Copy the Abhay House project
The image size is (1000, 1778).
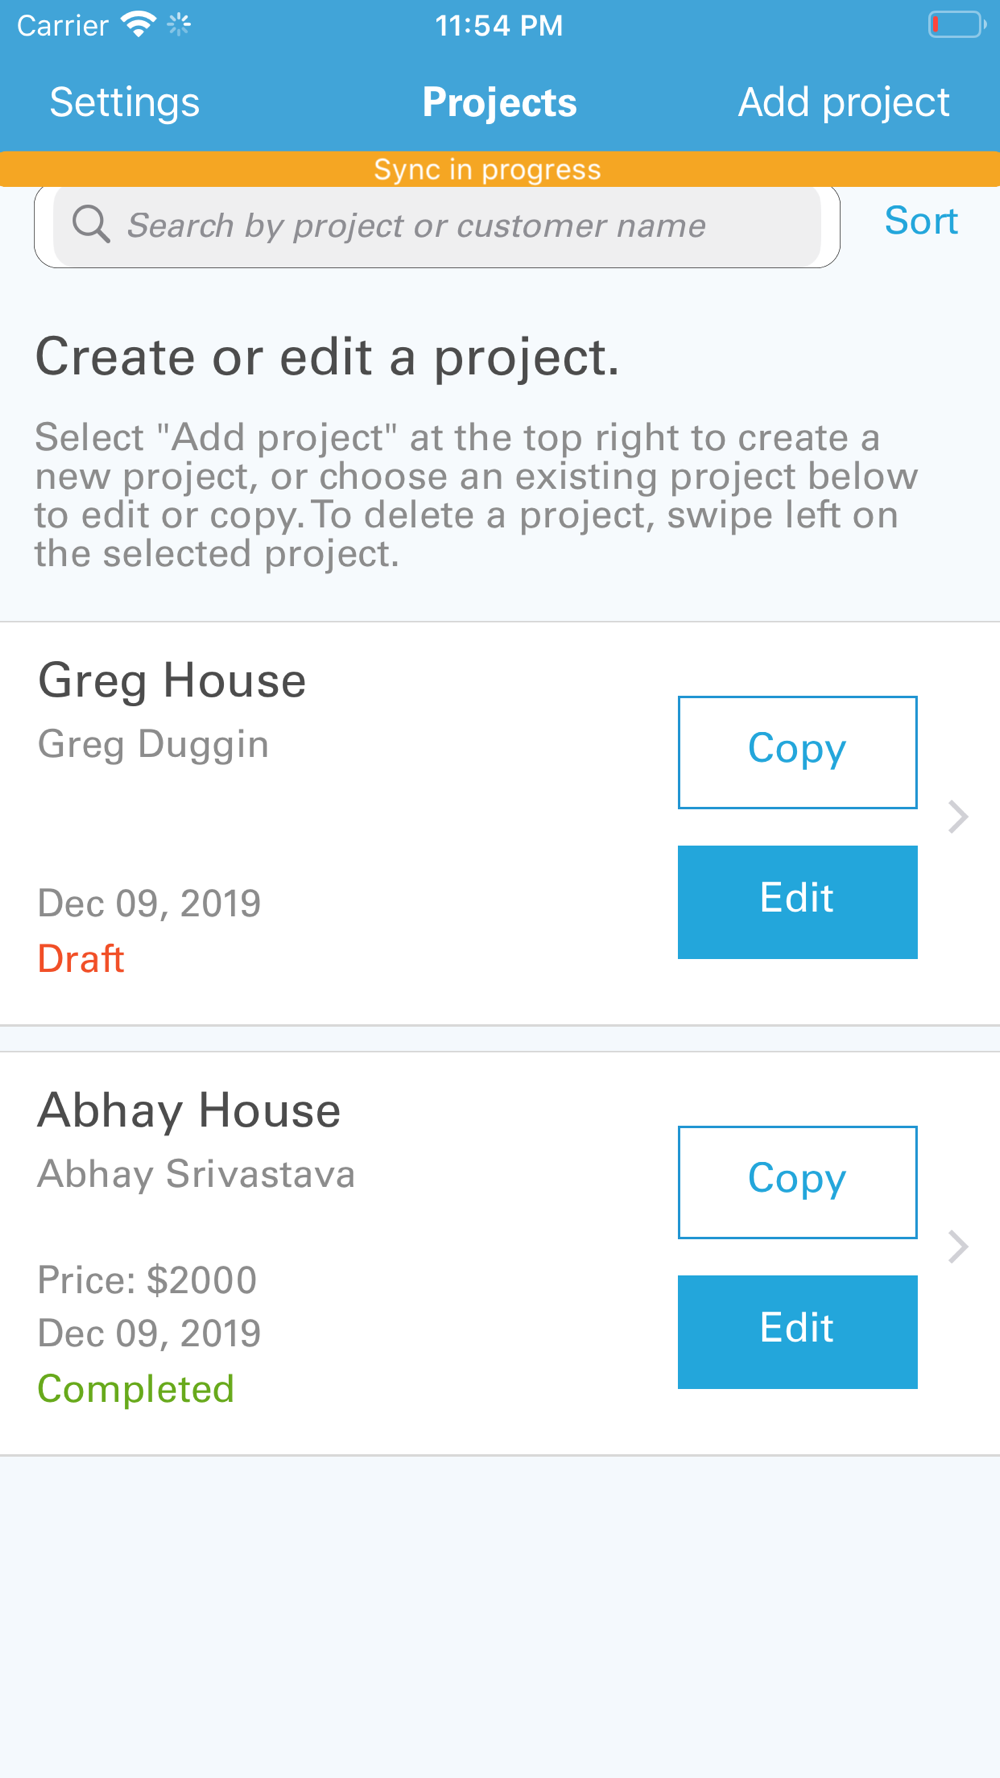798,1182
